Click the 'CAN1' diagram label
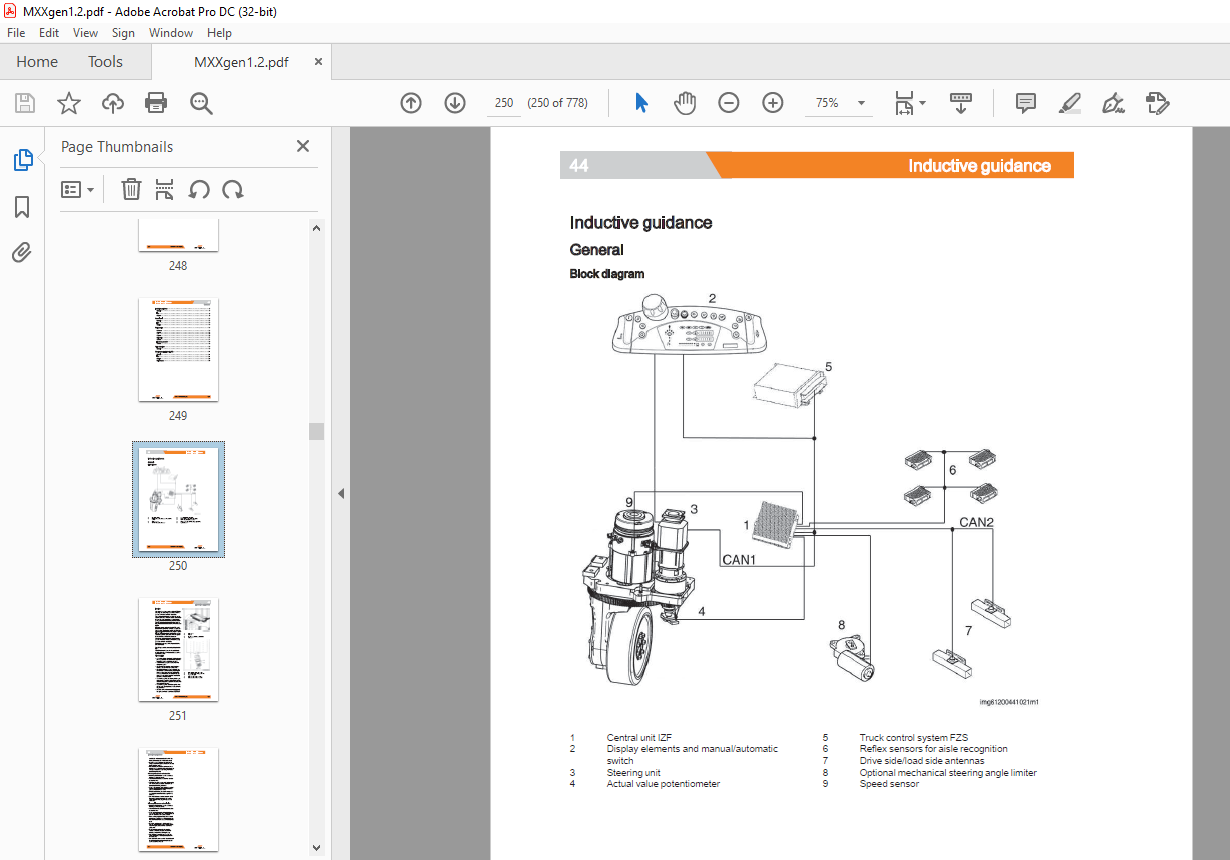 (x=739, y=560)
